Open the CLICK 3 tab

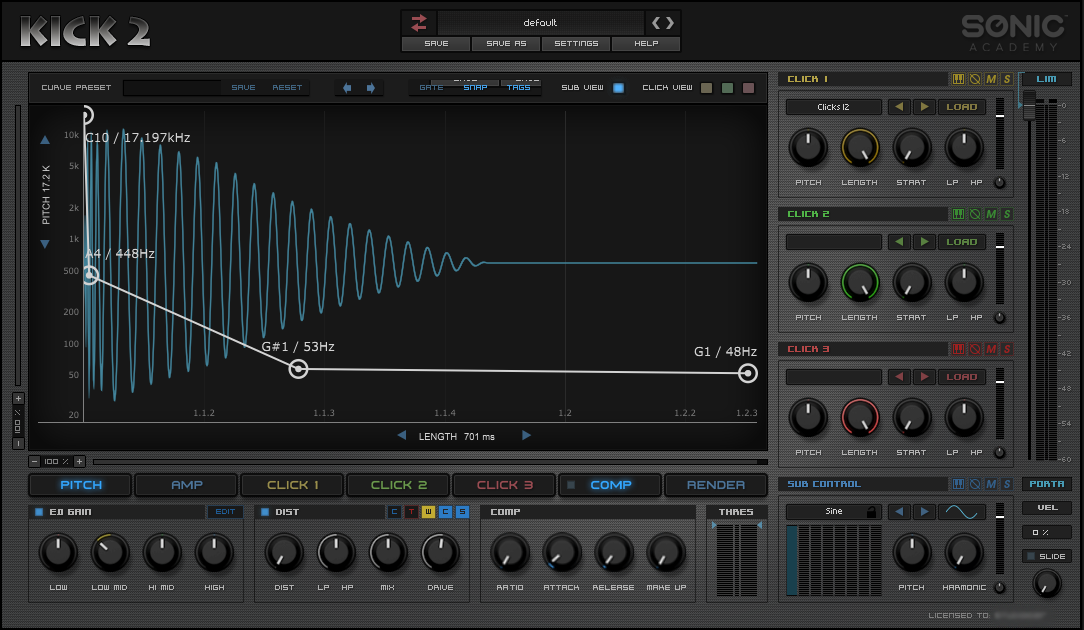[505, 485]
